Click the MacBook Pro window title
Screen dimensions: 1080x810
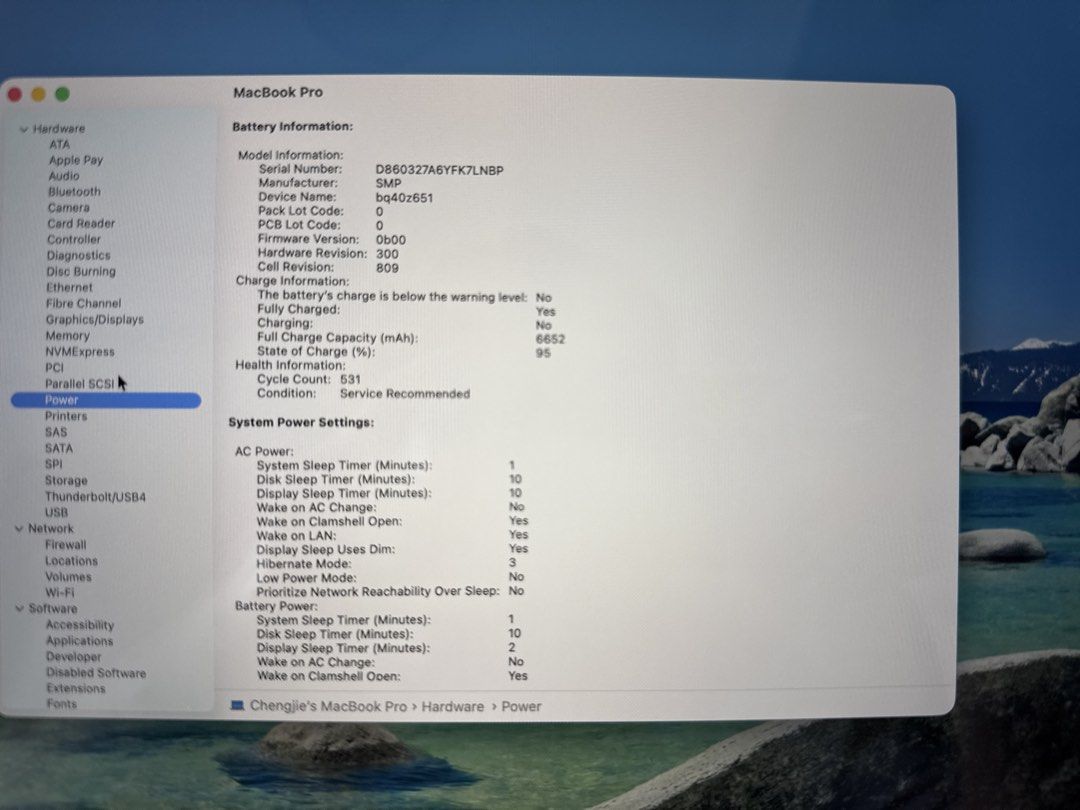[278, 92]
